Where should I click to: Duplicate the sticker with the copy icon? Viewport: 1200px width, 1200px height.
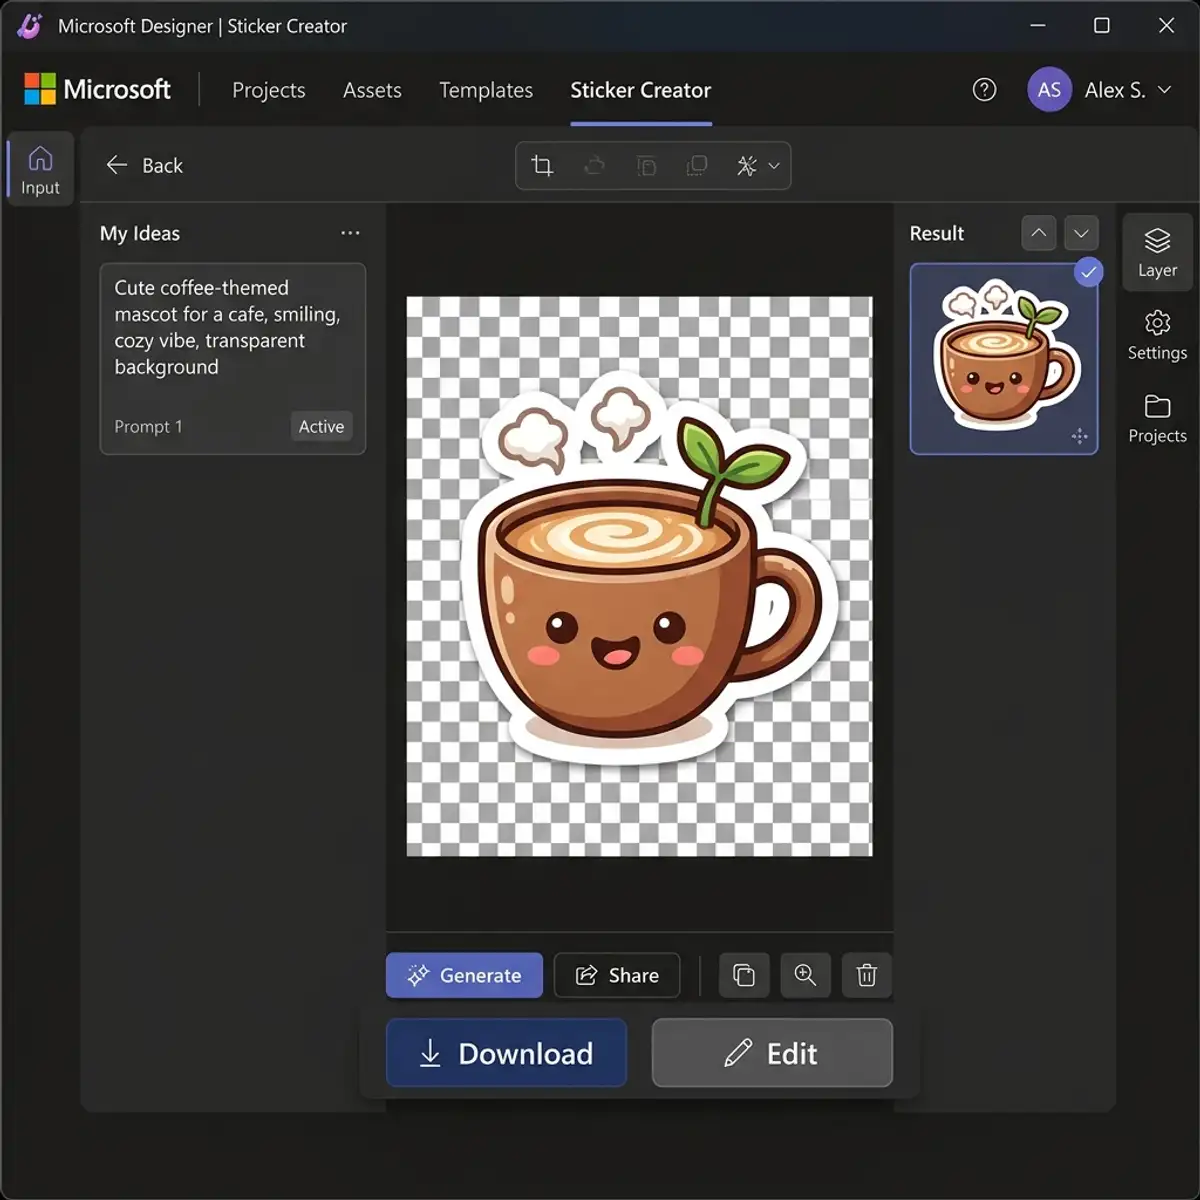click(744, 975)
